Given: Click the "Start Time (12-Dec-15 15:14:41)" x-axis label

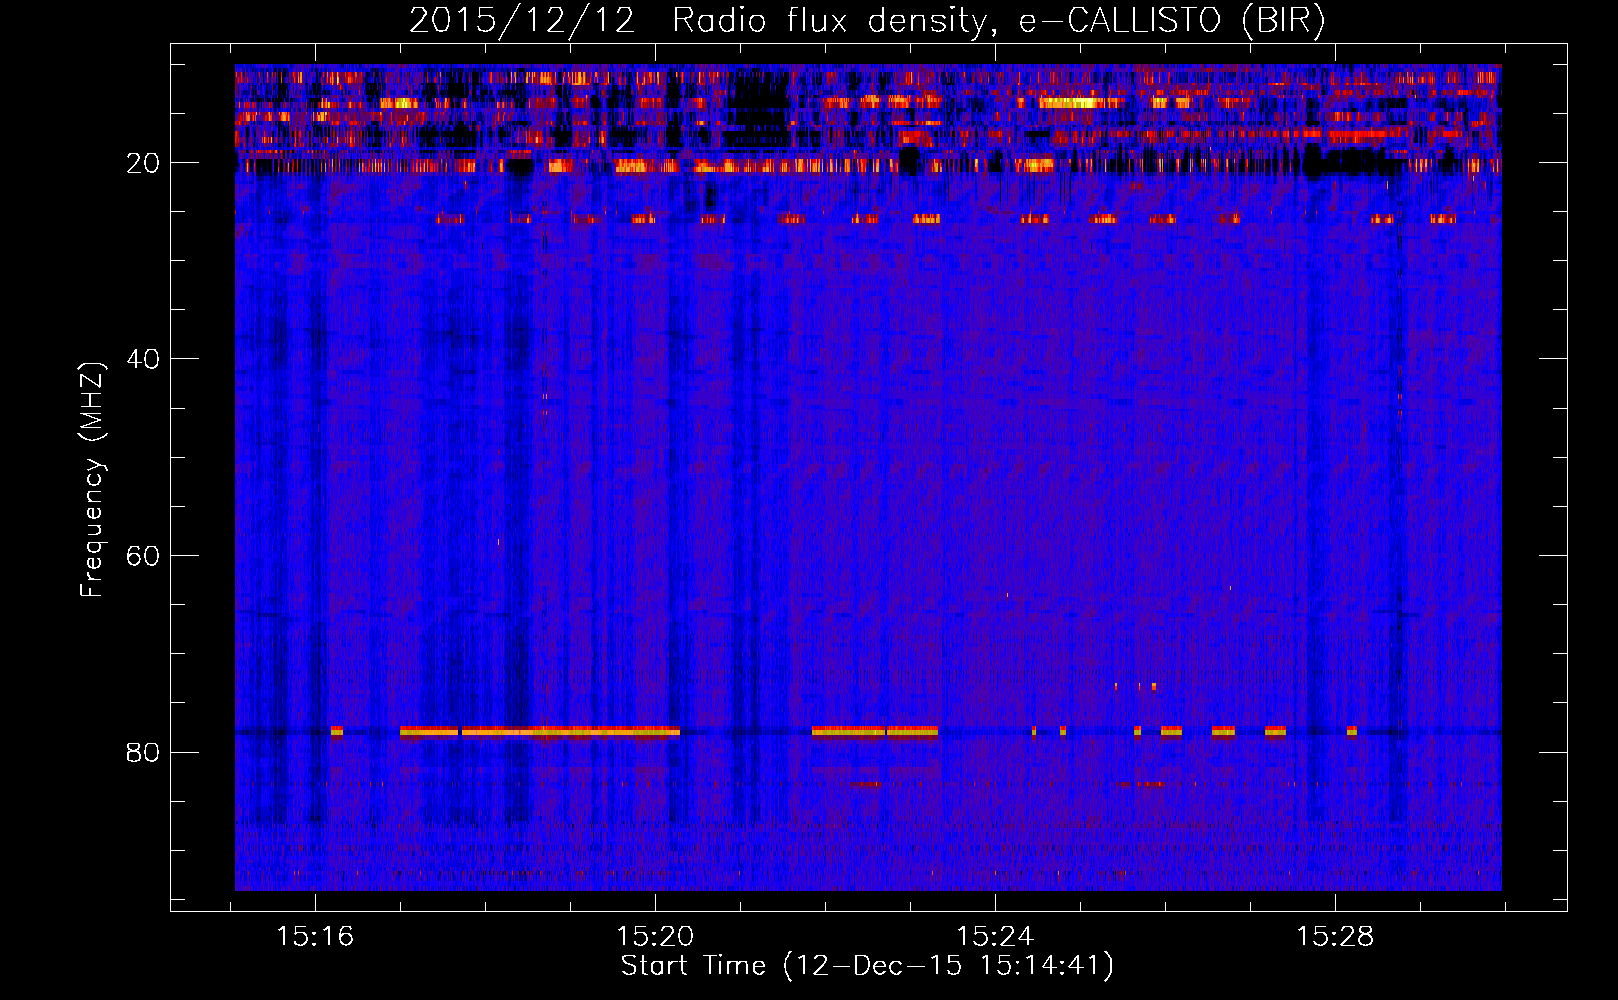Looking at the screenshot, I should pyautogui.click(x=867, y=966).
